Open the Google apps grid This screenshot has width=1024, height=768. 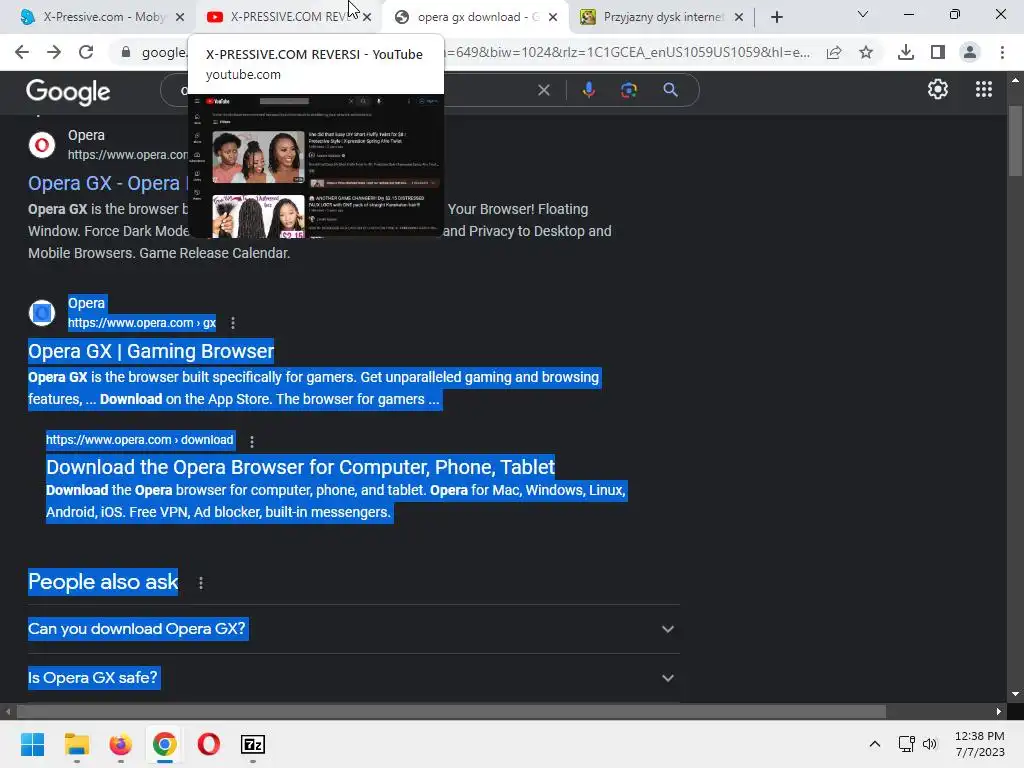tap(984, 89)
